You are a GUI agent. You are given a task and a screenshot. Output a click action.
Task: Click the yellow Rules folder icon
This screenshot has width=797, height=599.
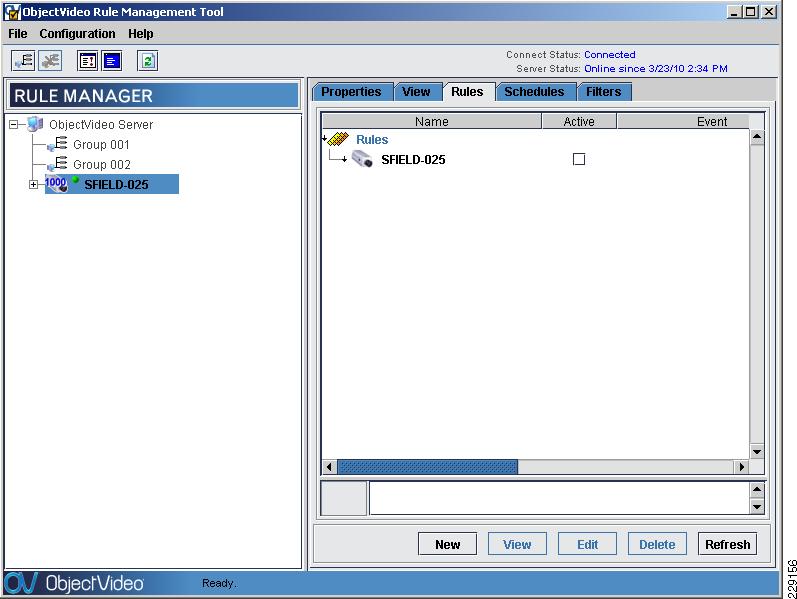338,139
